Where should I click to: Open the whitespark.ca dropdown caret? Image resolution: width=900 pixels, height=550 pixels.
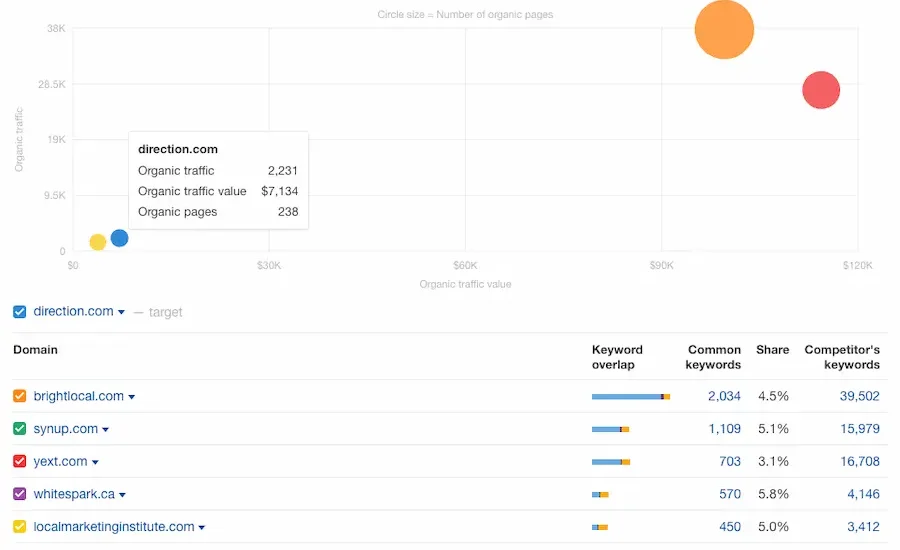[x=122, y=495]
